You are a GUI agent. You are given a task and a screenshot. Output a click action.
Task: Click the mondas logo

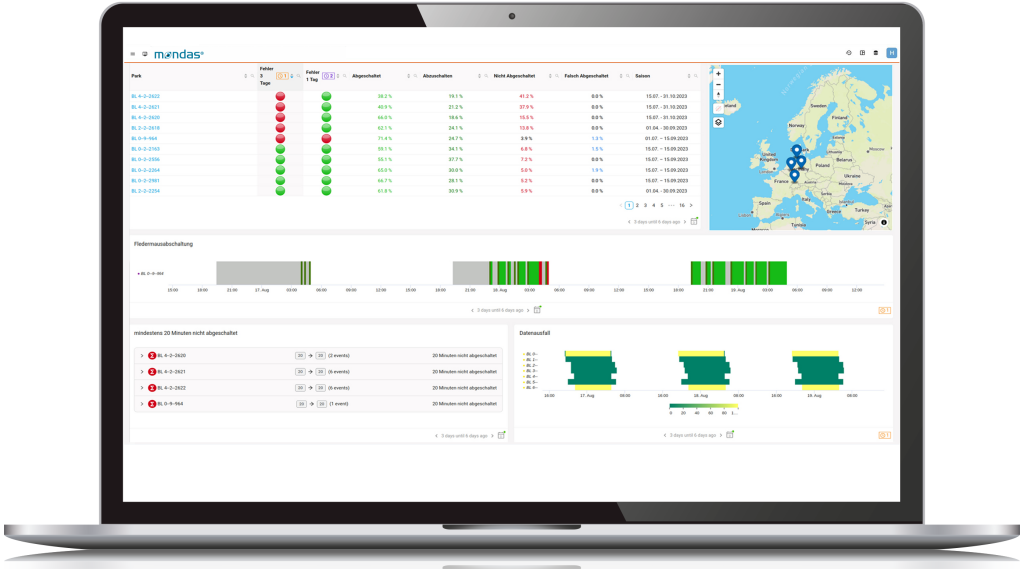coord(178,54)
